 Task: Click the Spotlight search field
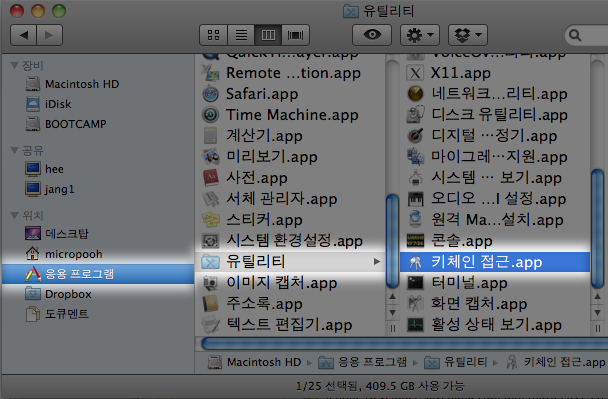tap(586, 35)
